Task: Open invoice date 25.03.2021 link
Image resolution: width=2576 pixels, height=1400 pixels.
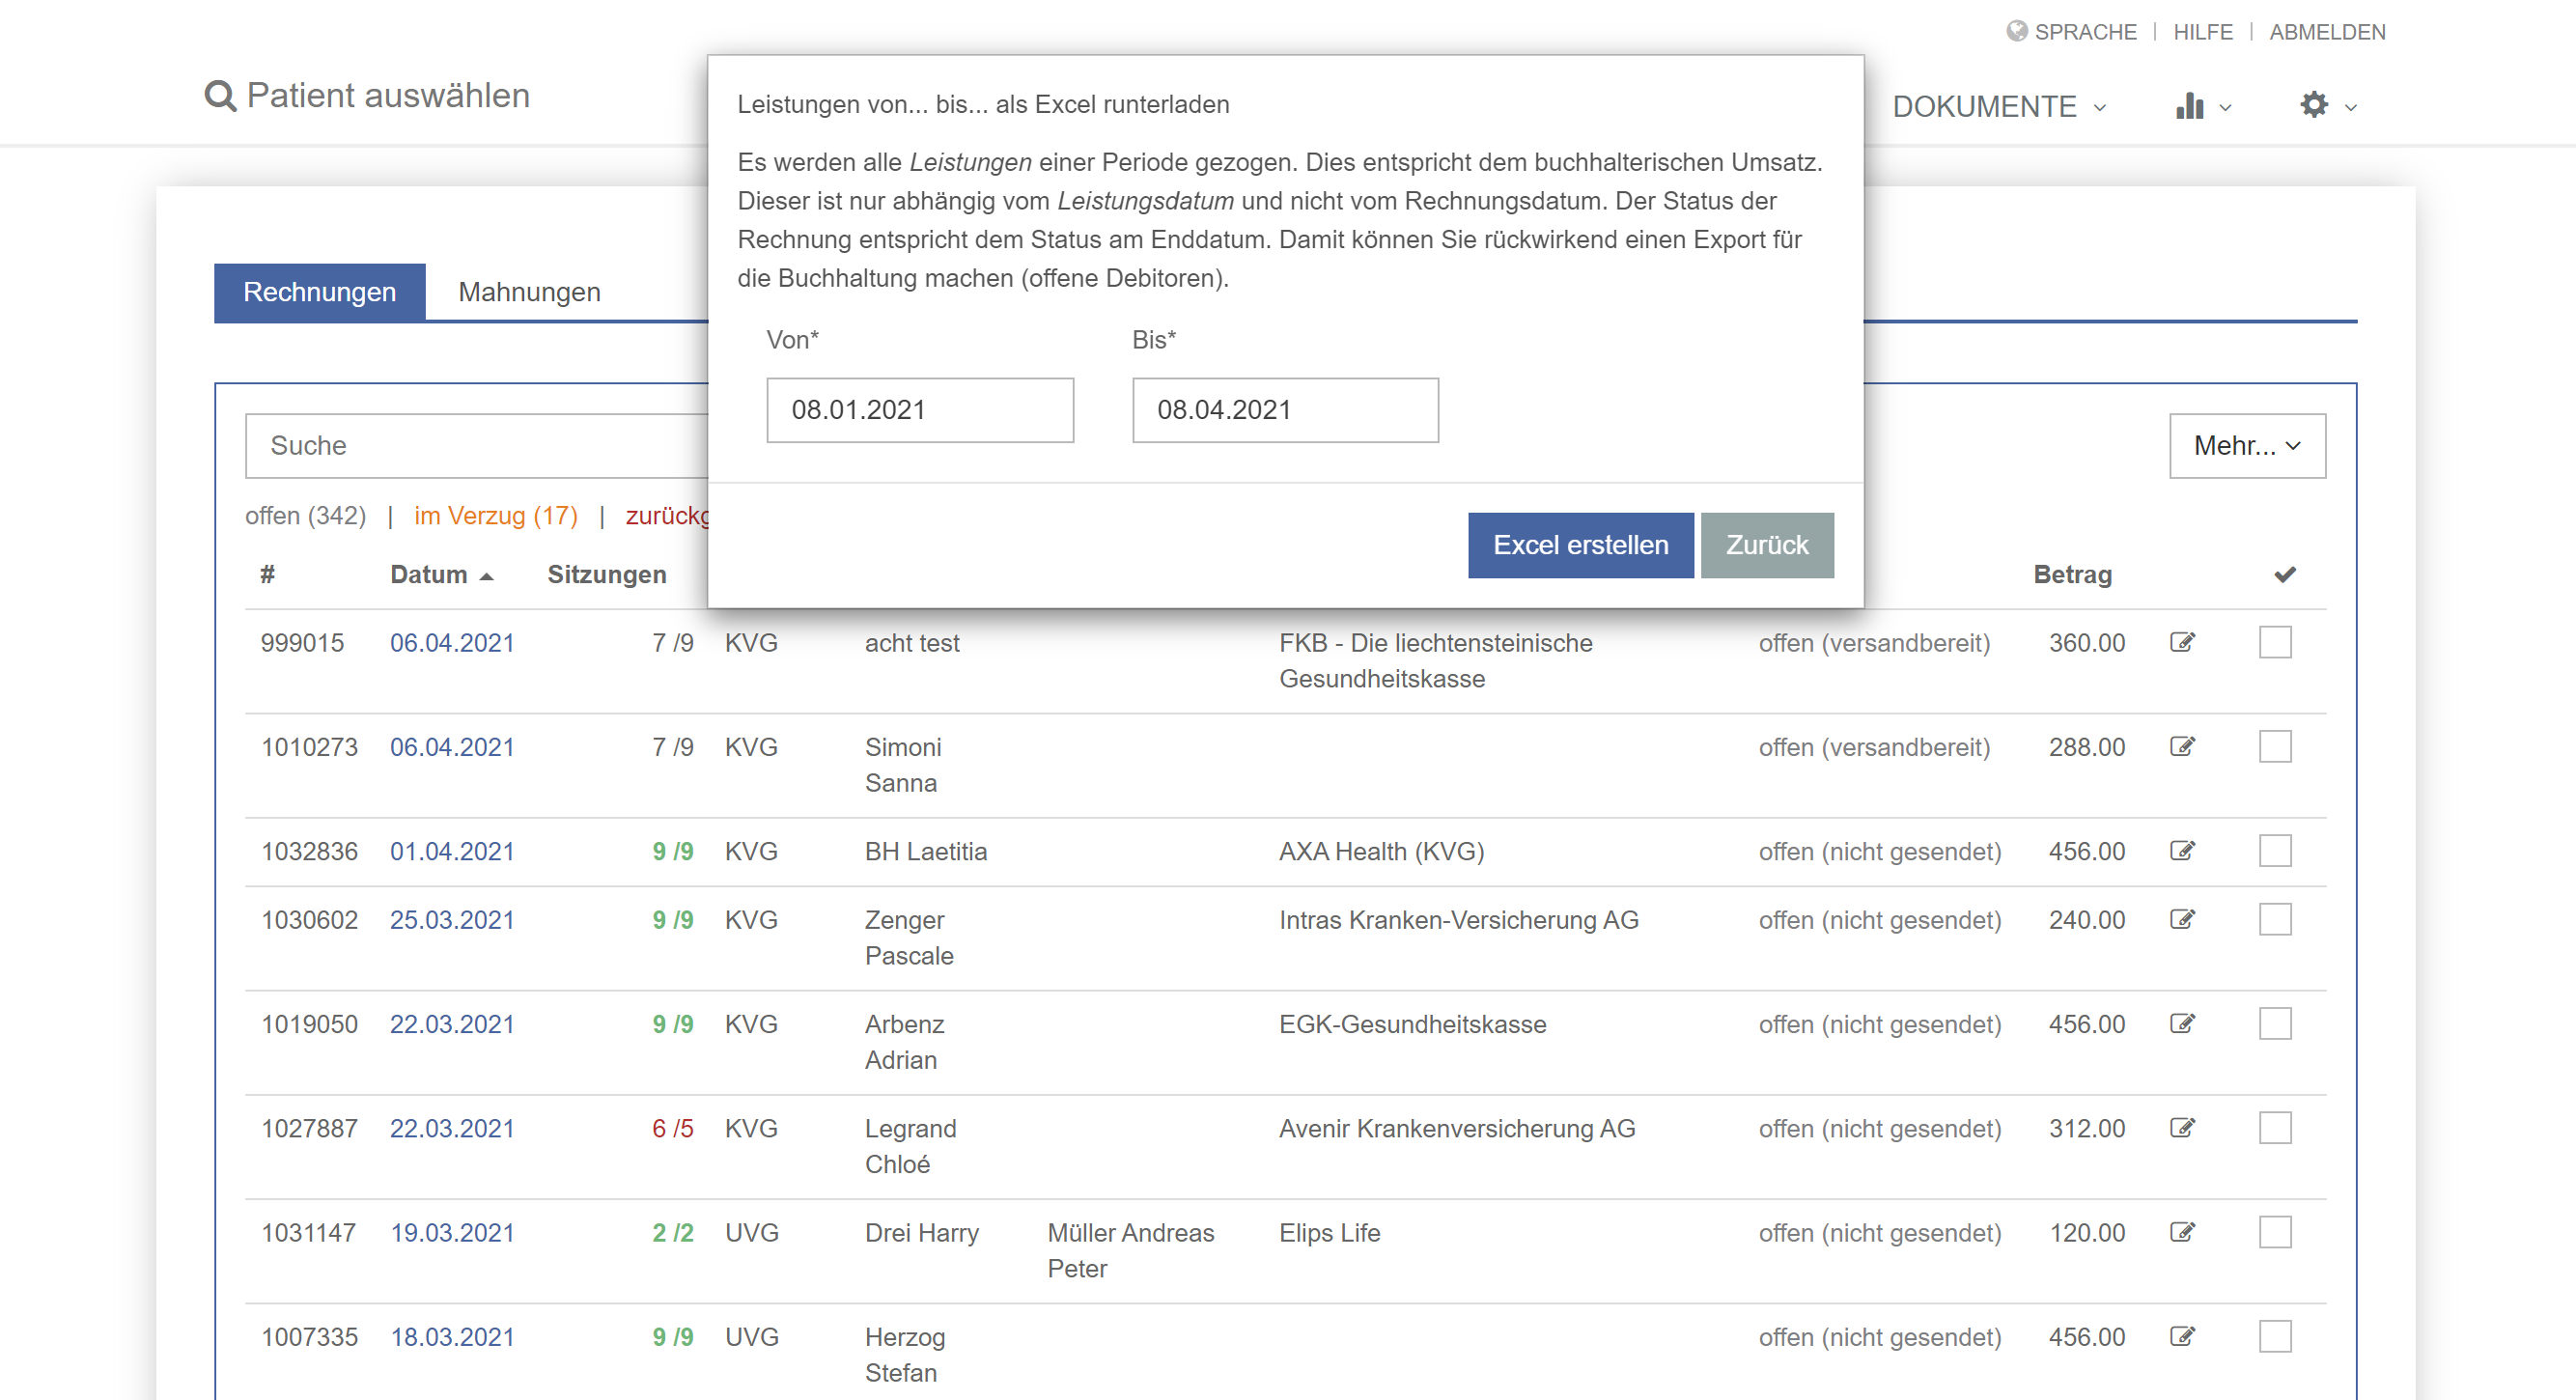Action: [452, 920]
